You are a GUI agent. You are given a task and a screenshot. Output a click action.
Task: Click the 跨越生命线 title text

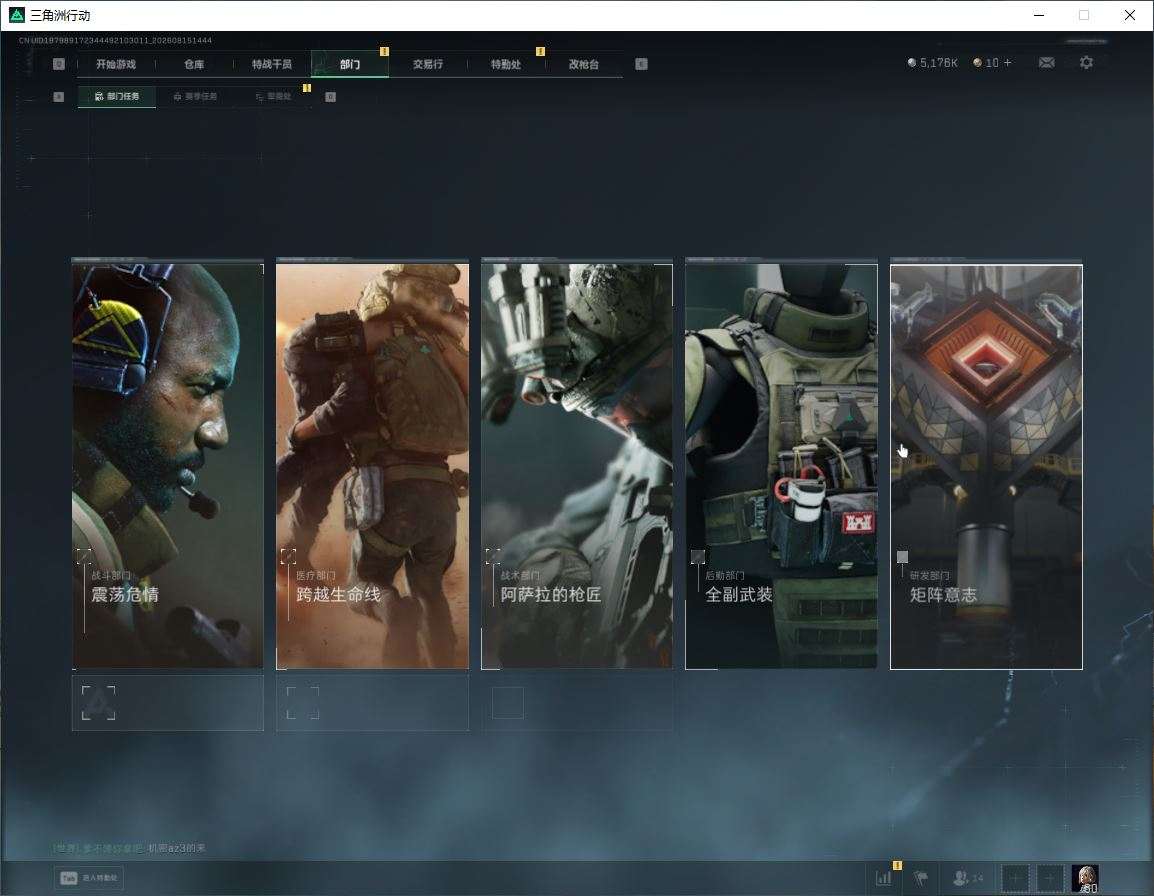339,594
